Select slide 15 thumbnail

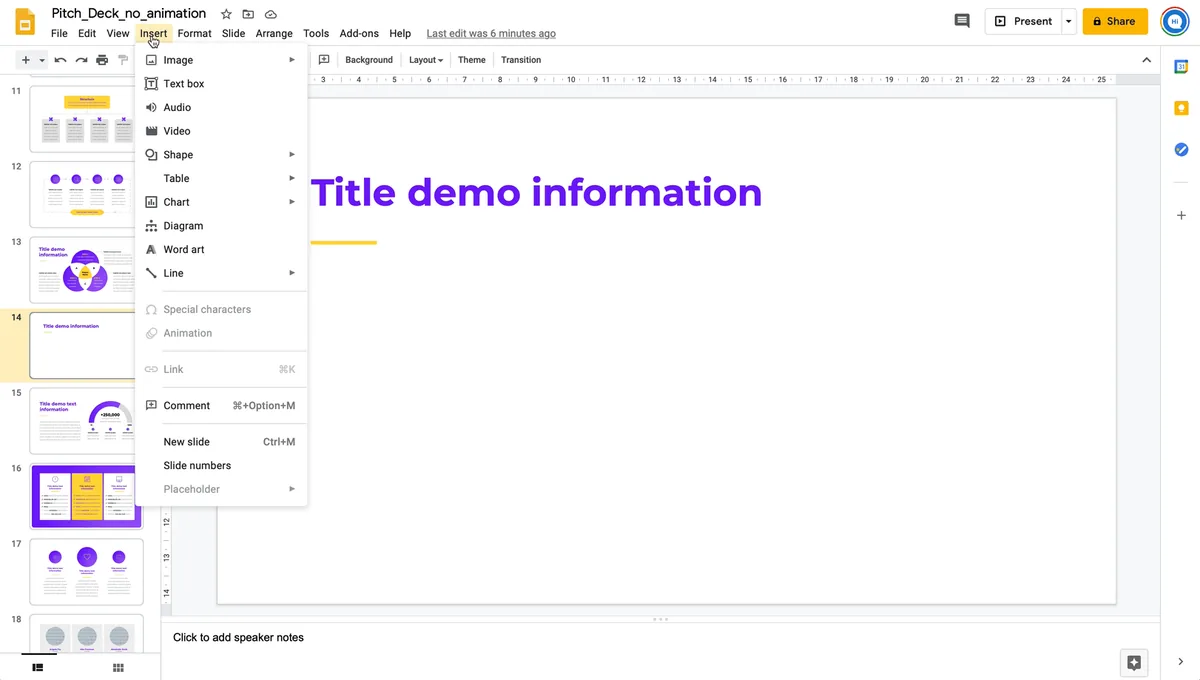click(x=86, y=421)
